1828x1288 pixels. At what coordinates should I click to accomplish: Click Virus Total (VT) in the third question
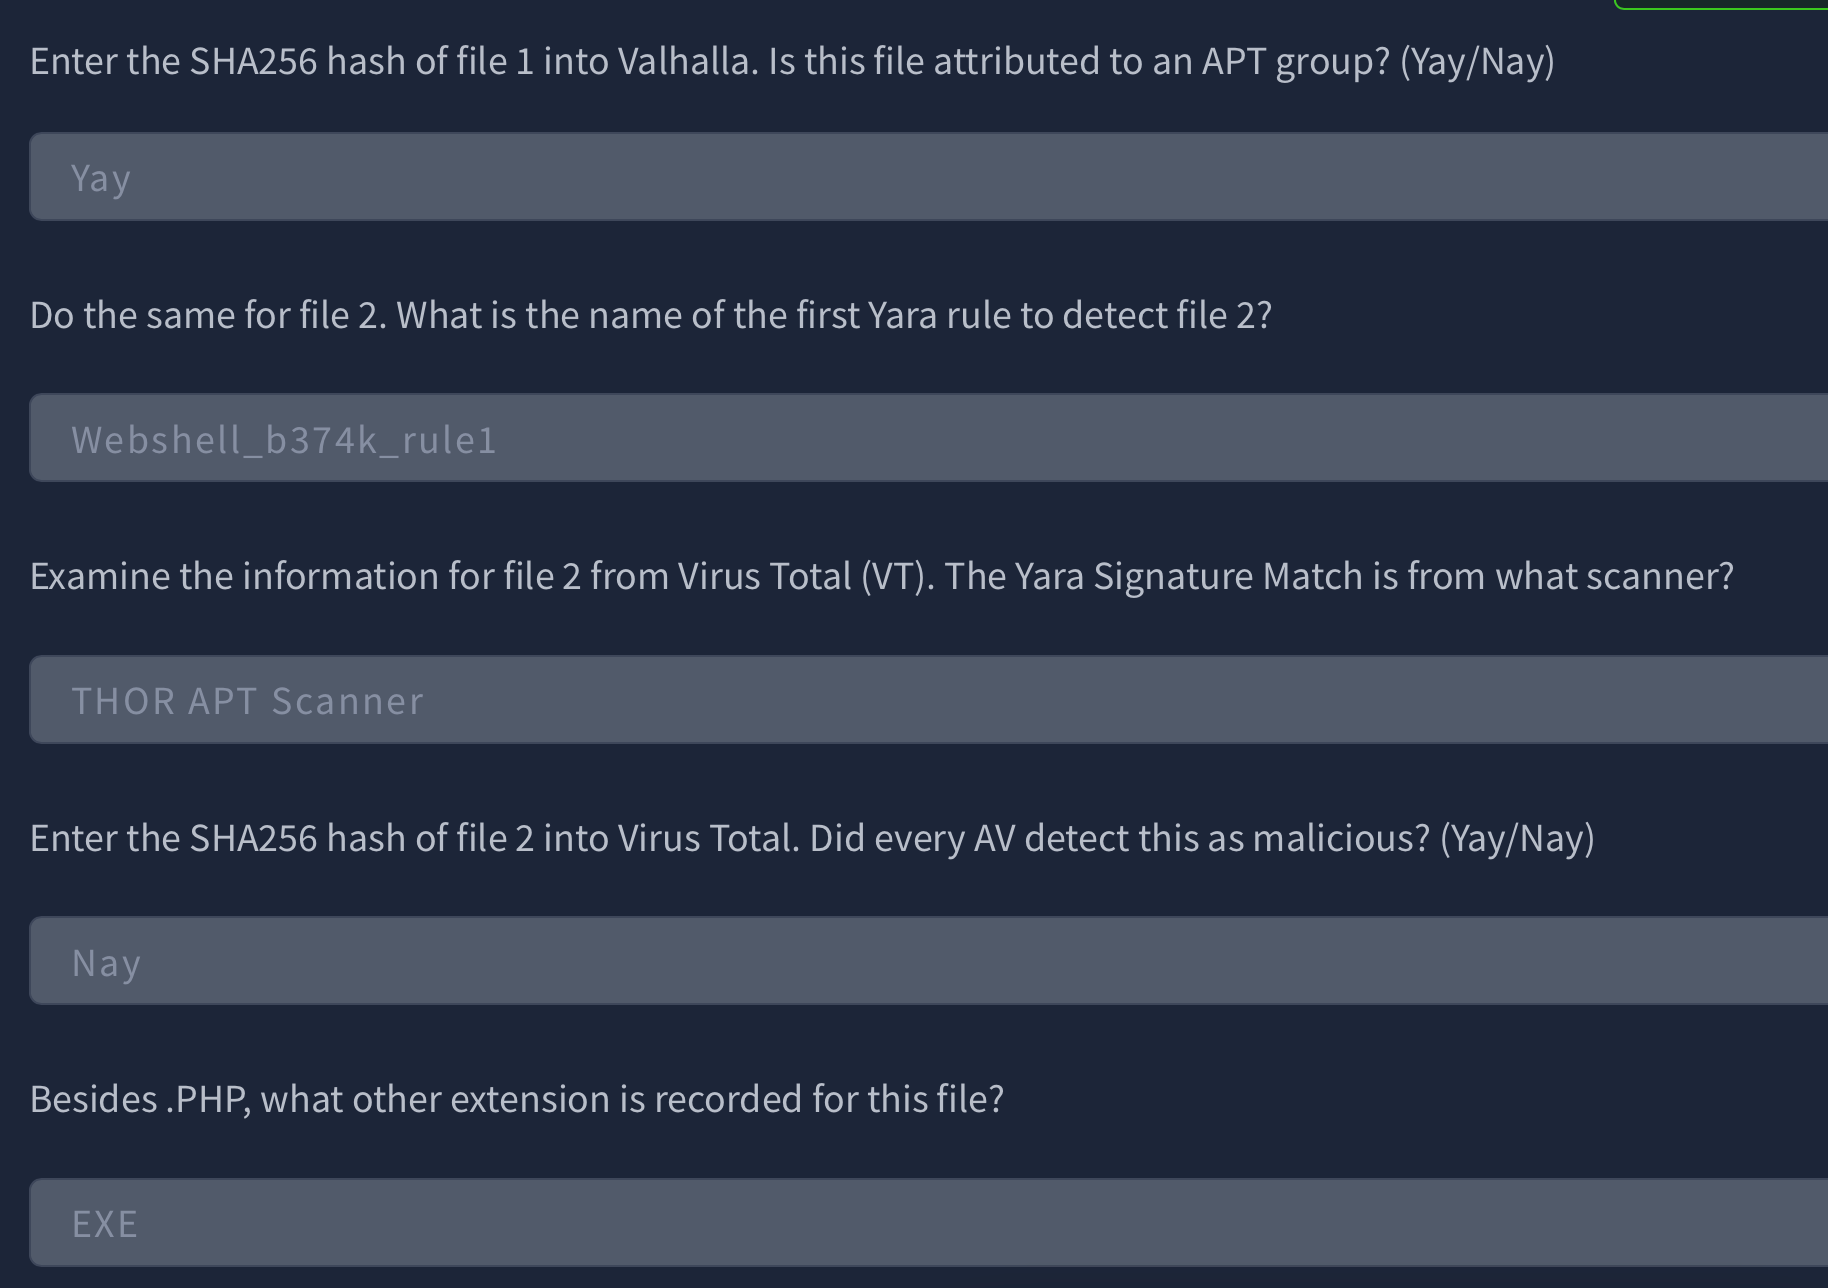(x=806, y=577)
